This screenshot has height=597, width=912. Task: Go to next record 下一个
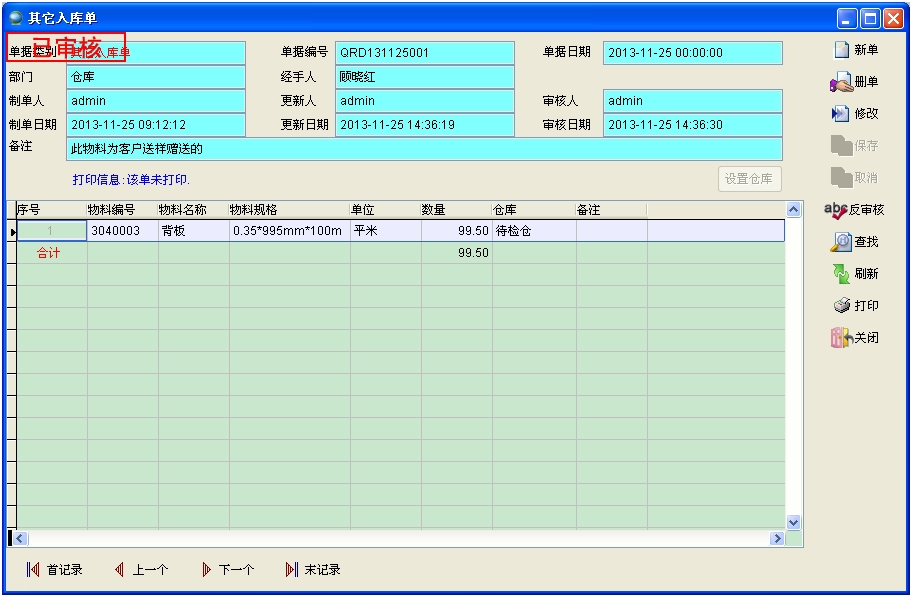(206, 570)
